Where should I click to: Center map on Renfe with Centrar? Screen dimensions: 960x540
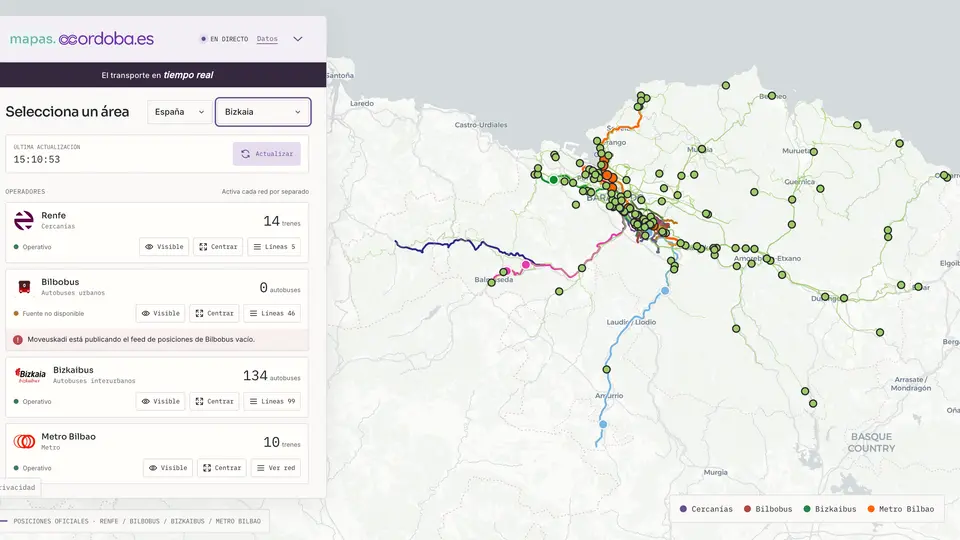(218, 247)
